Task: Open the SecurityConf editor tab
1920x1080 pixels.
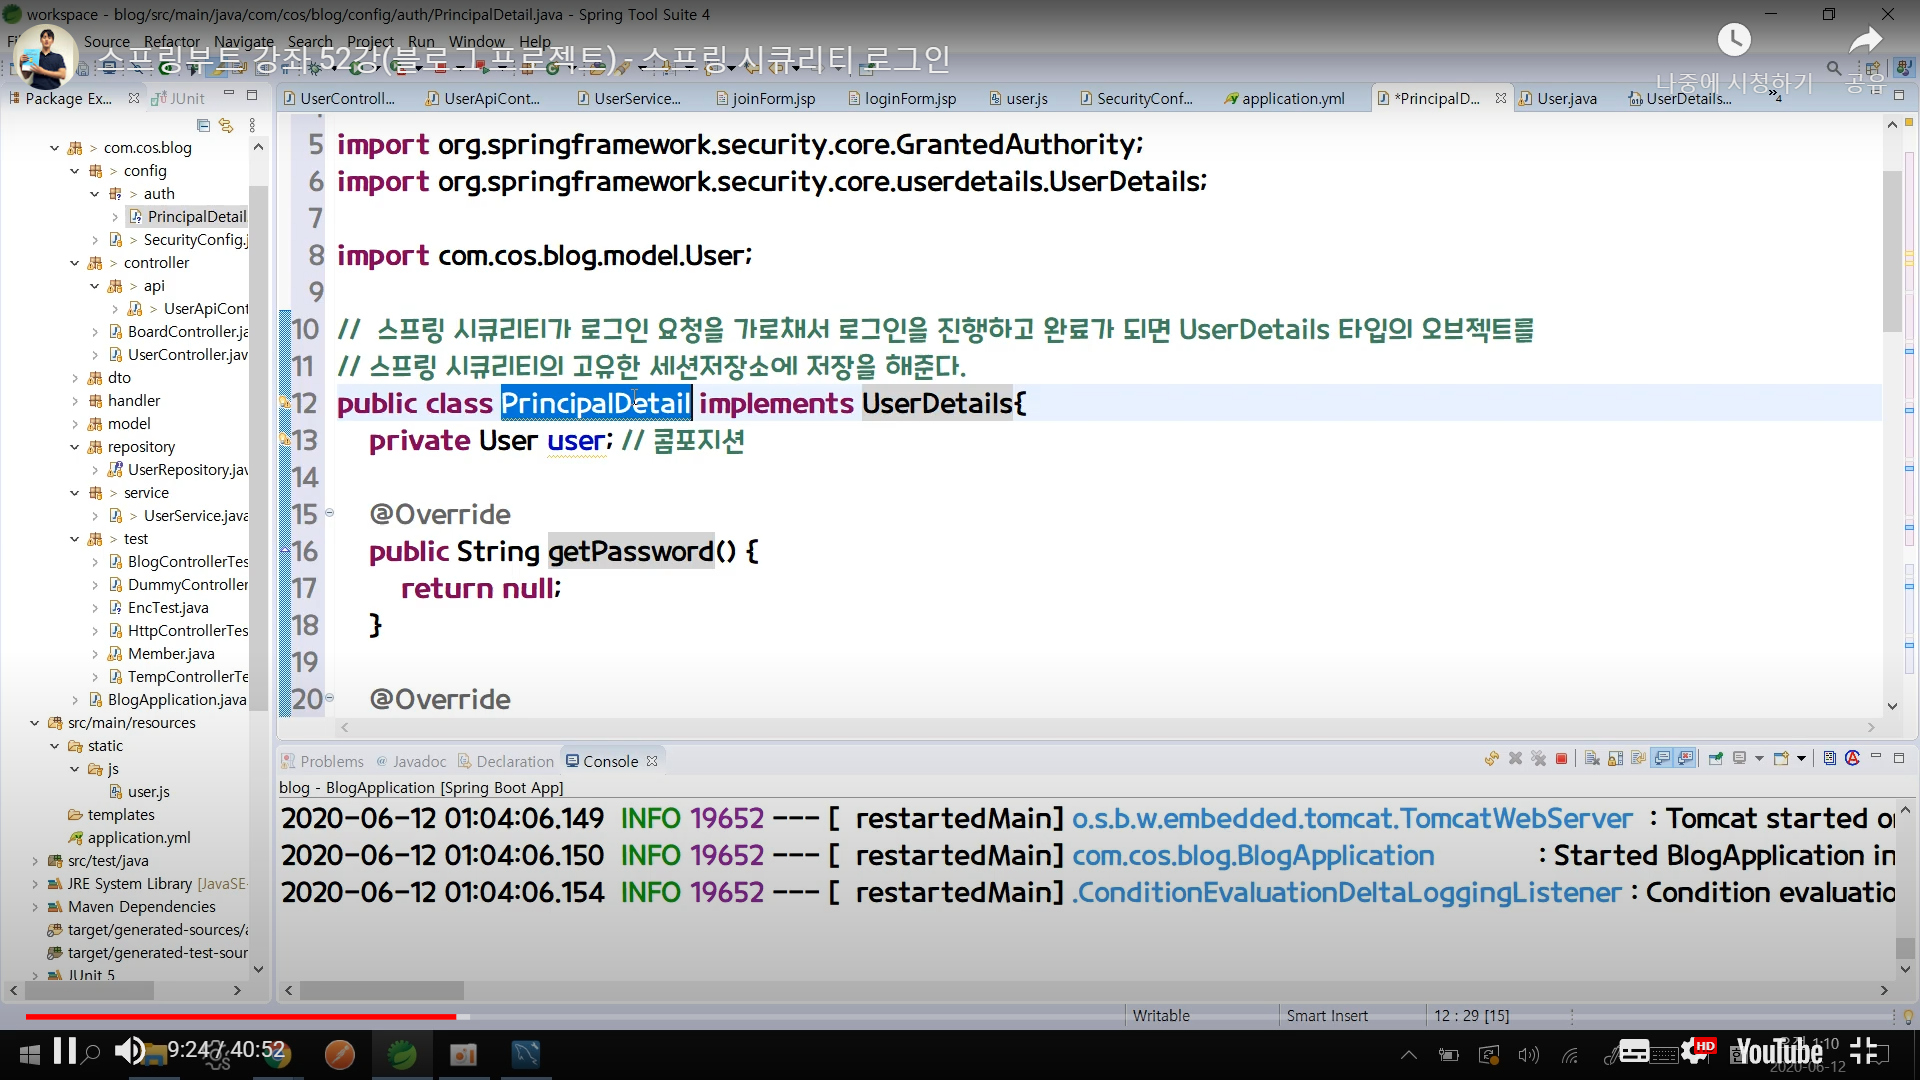Action: coord(1143,98)
